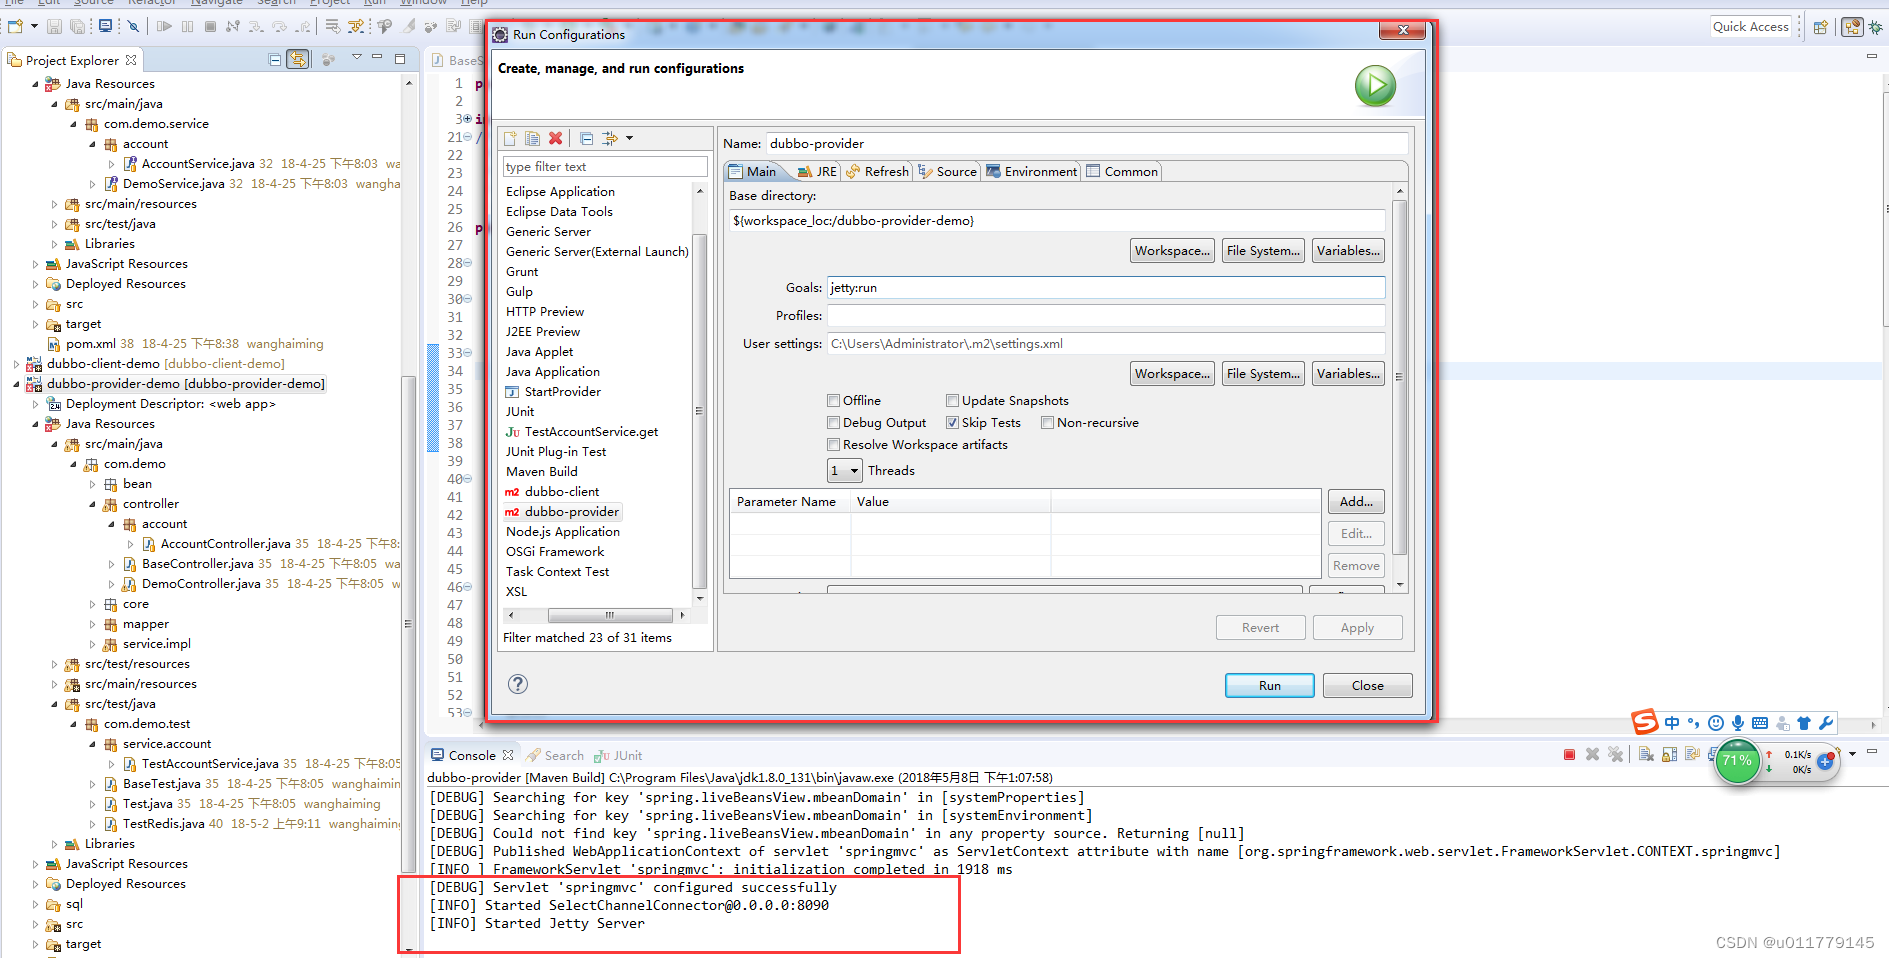Terminate the running dubbo-provider process

click(1569, 754)
